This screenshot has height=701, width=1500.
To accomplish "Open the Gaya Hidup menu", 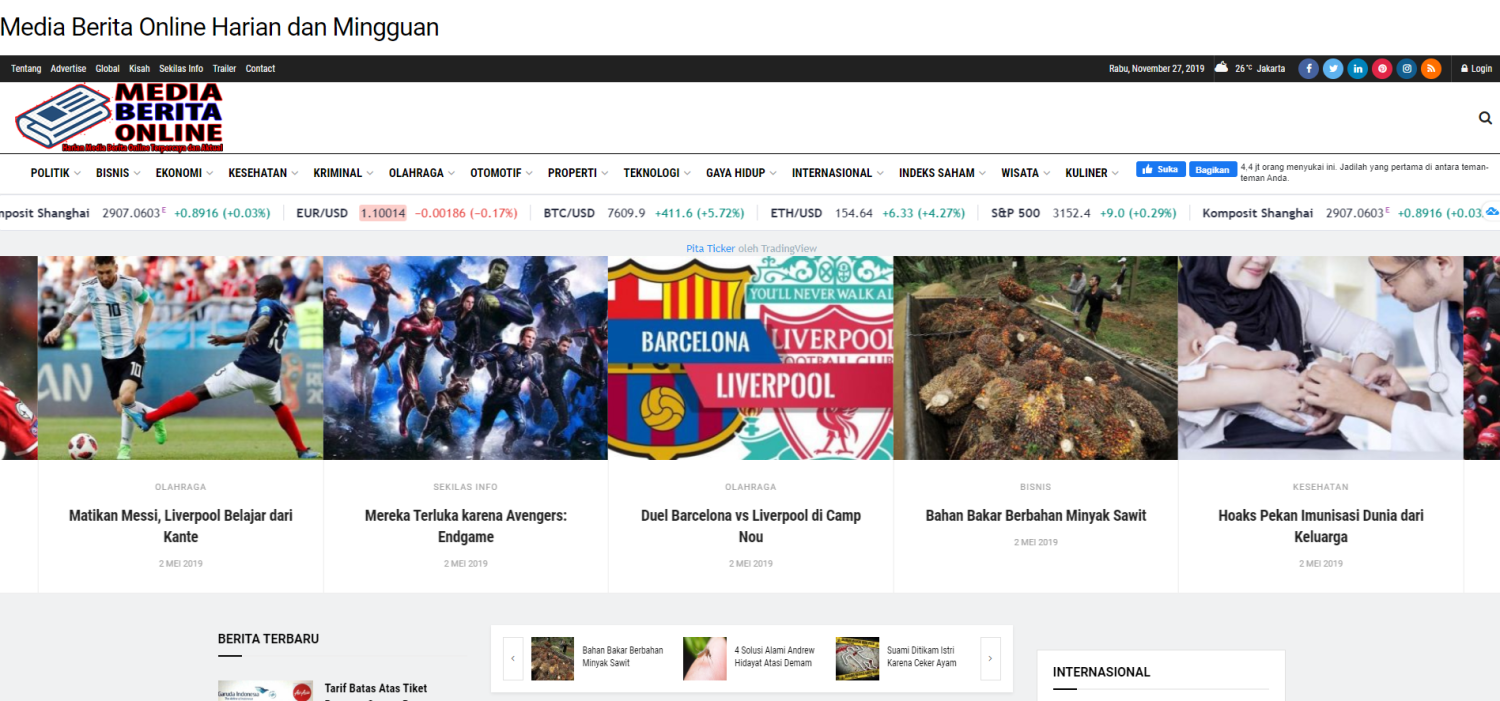I will (x=741, y=173).
